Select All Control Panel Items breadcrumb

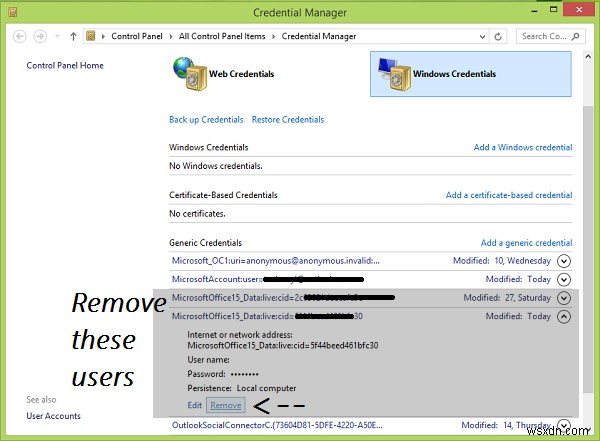222,36
